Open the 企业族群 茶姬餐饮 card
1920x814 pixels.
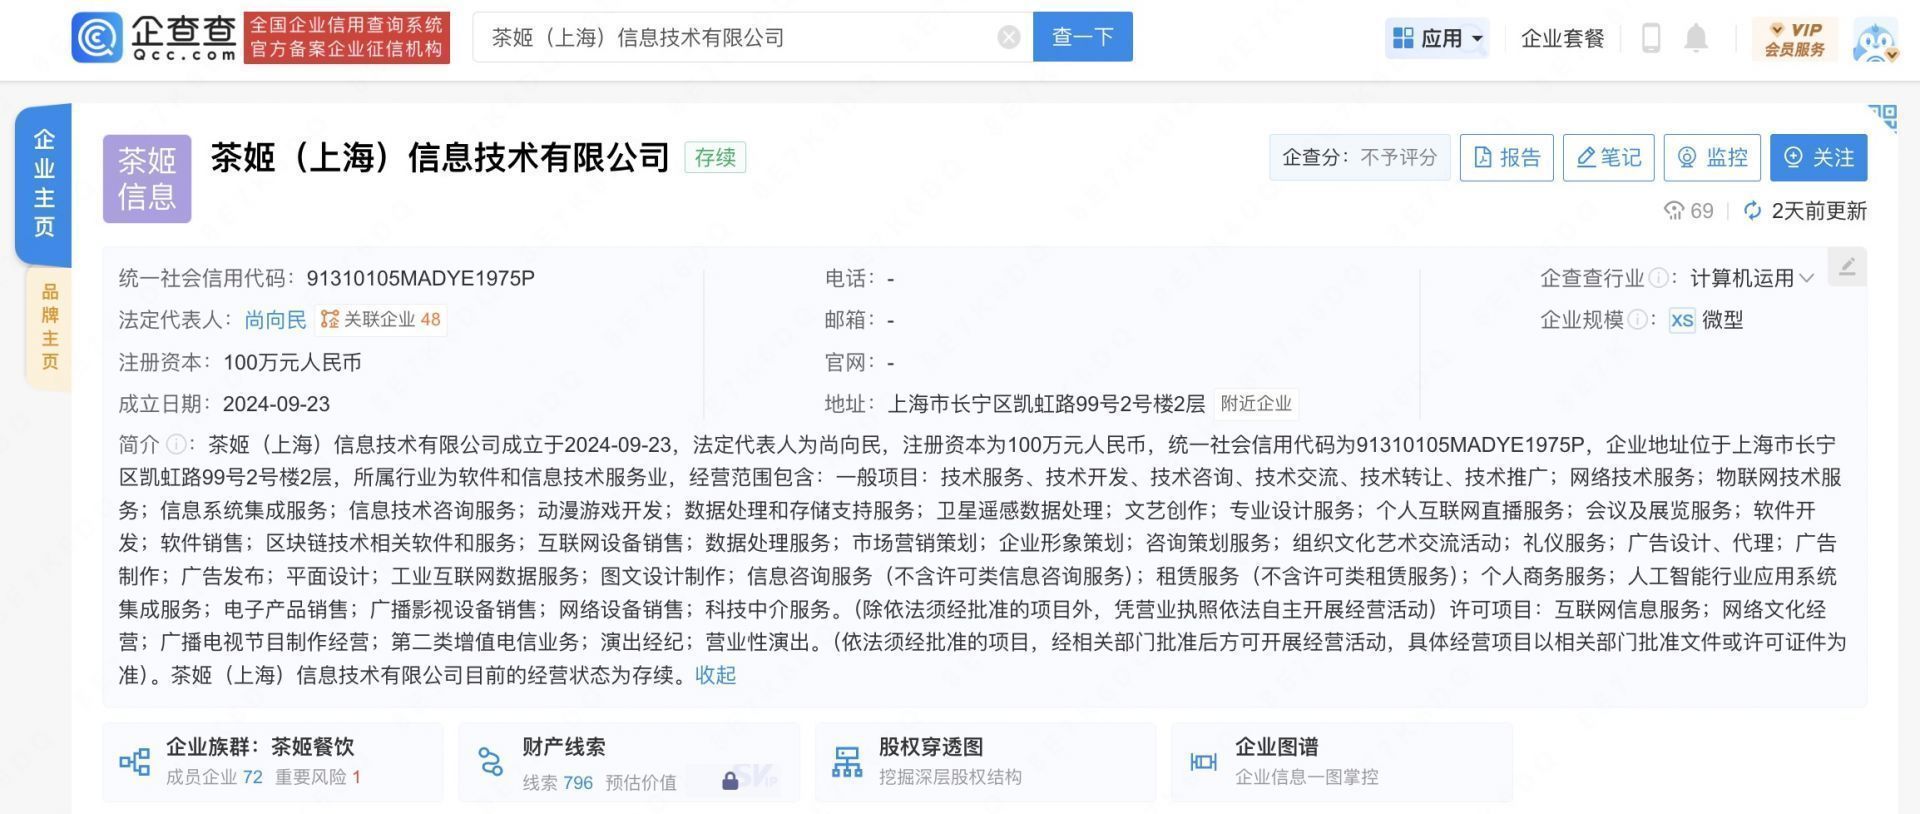pos(272,762)
